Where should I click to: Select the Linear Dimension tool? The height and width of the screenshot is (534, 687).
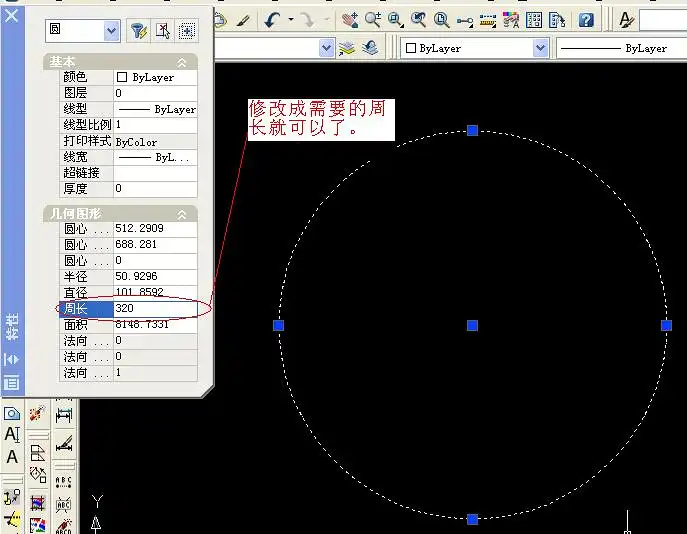click(x=64, y=415)
